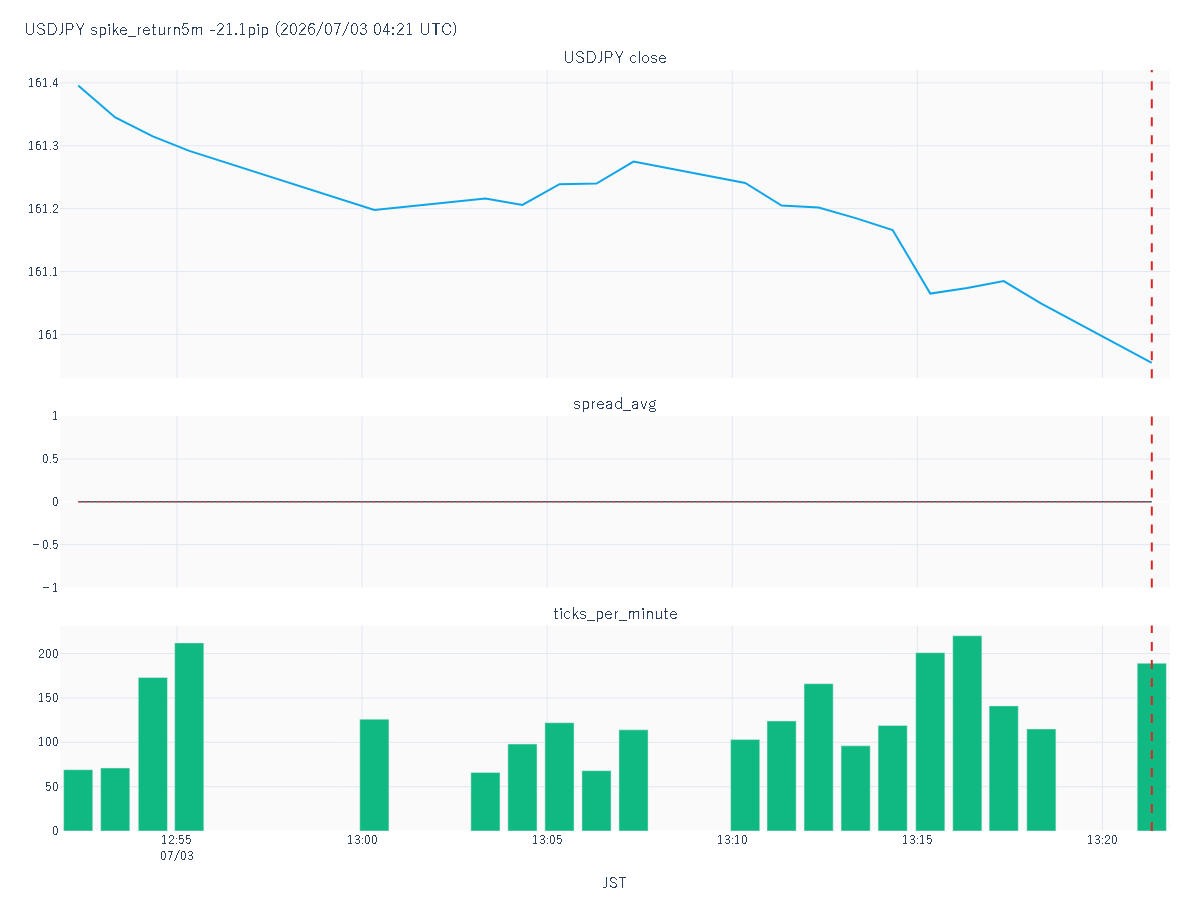This screenshot has height=900, width=1200.
Task: Click the last tick bar at 13:21
Action: pos(1152,747)
